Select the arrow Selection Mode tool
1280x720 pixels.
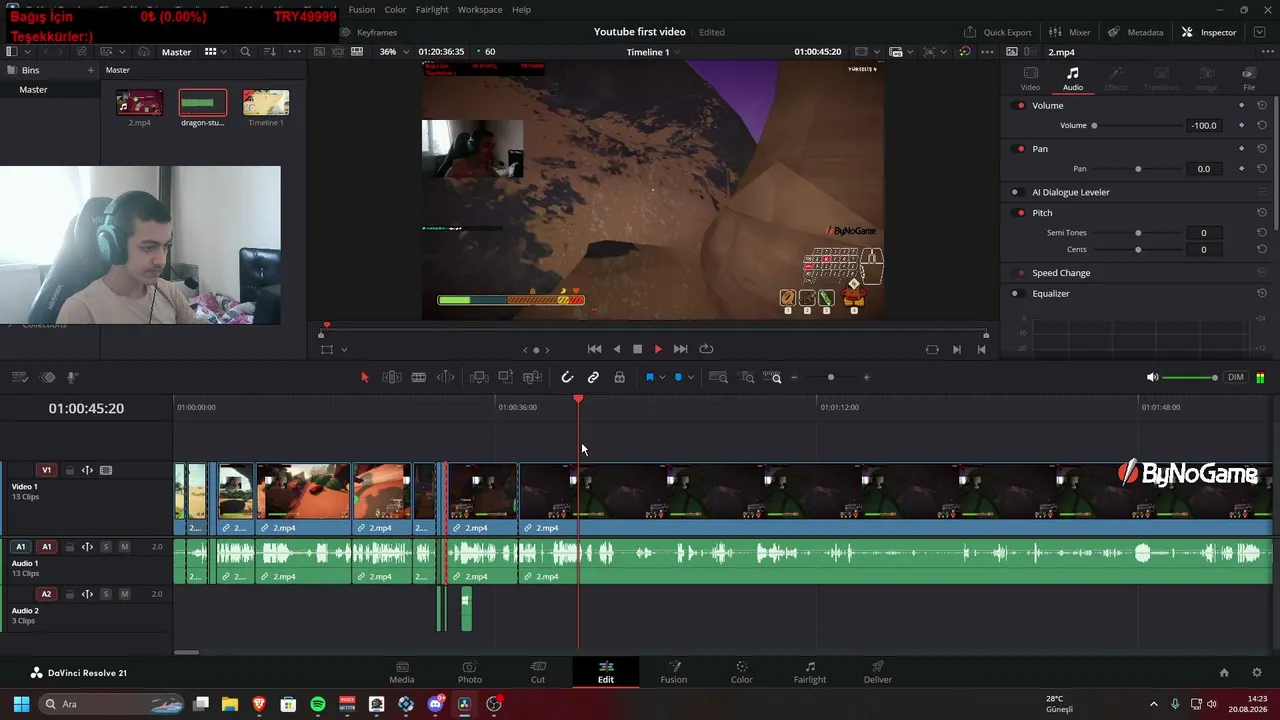pos(364,377)
